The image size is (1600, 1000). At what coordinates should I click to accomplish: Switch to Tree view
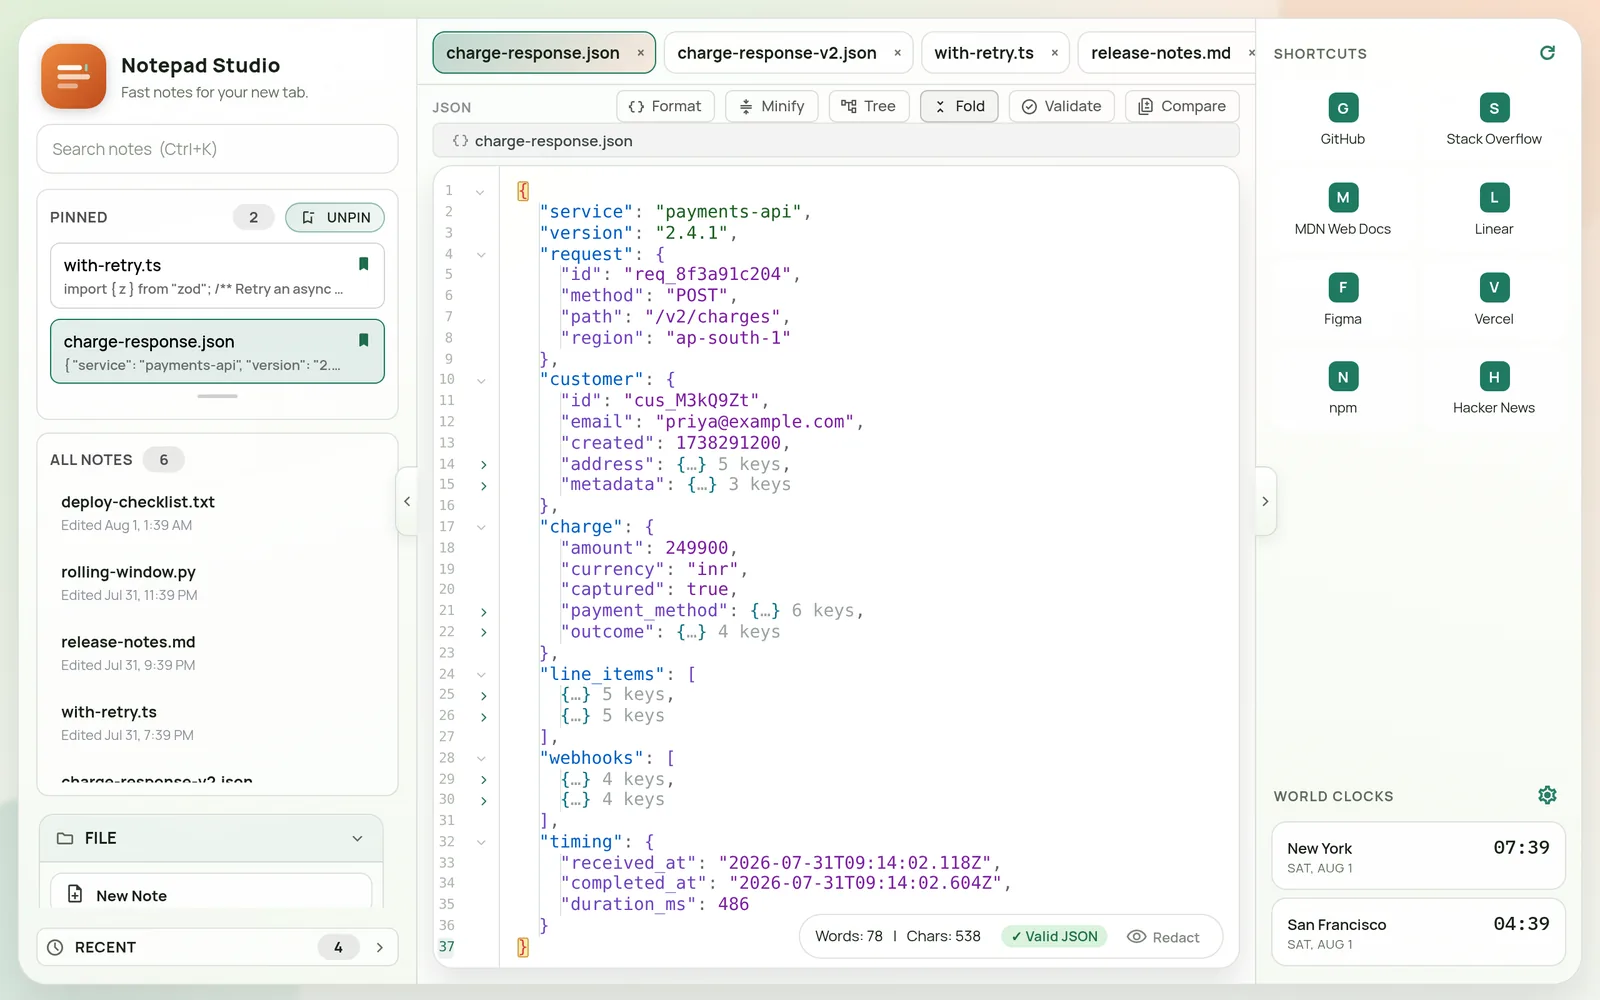point(868,106)
